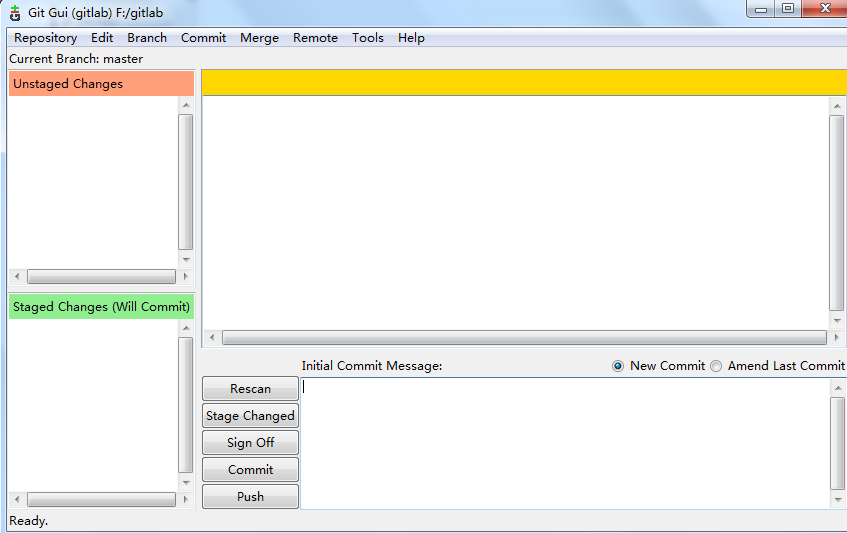Click the Rescan button
847x533 pixels.
click(250, 389)
